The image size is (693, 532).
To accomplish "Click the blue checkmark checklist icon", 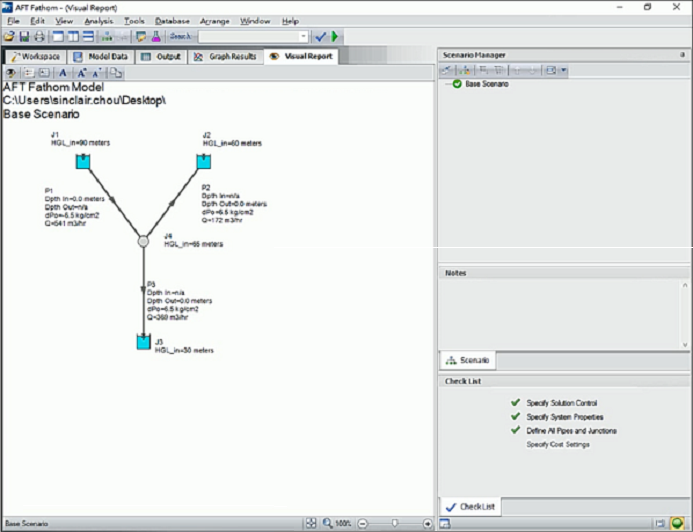I will tap(320, 37).
